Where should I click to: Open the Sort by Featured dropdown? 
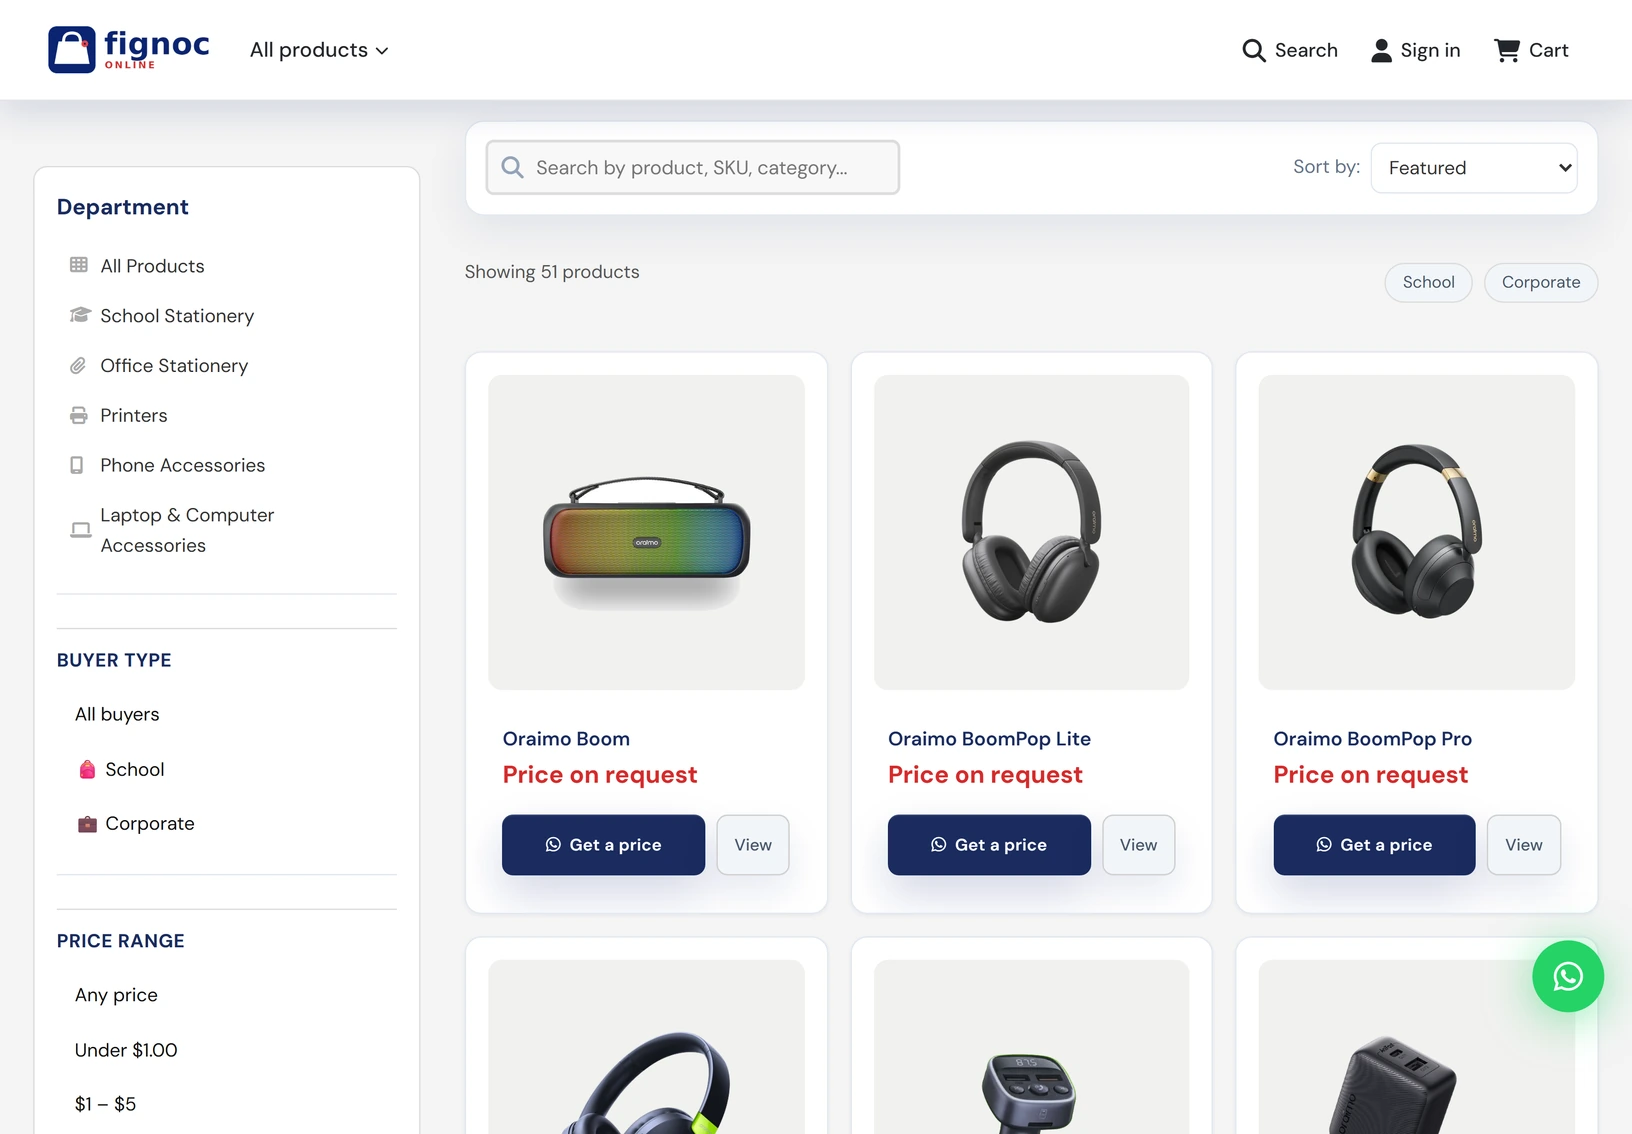click(x=1474, y=168)
